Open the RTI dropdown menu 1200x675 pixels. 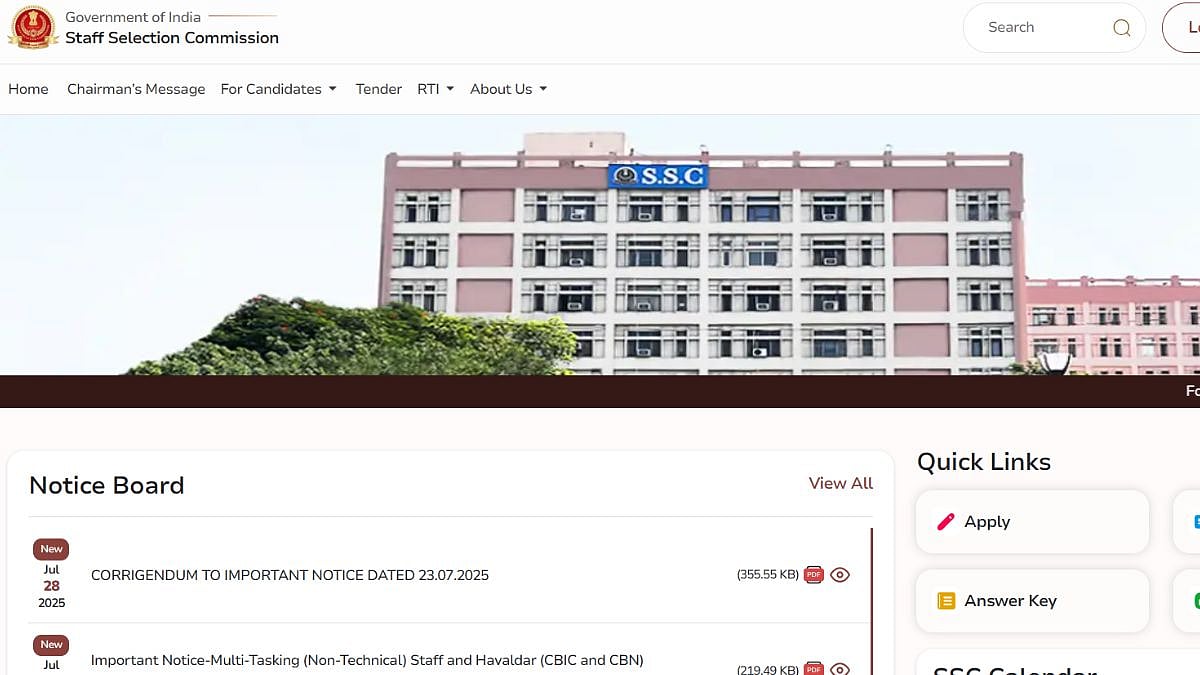pos(435,89)
